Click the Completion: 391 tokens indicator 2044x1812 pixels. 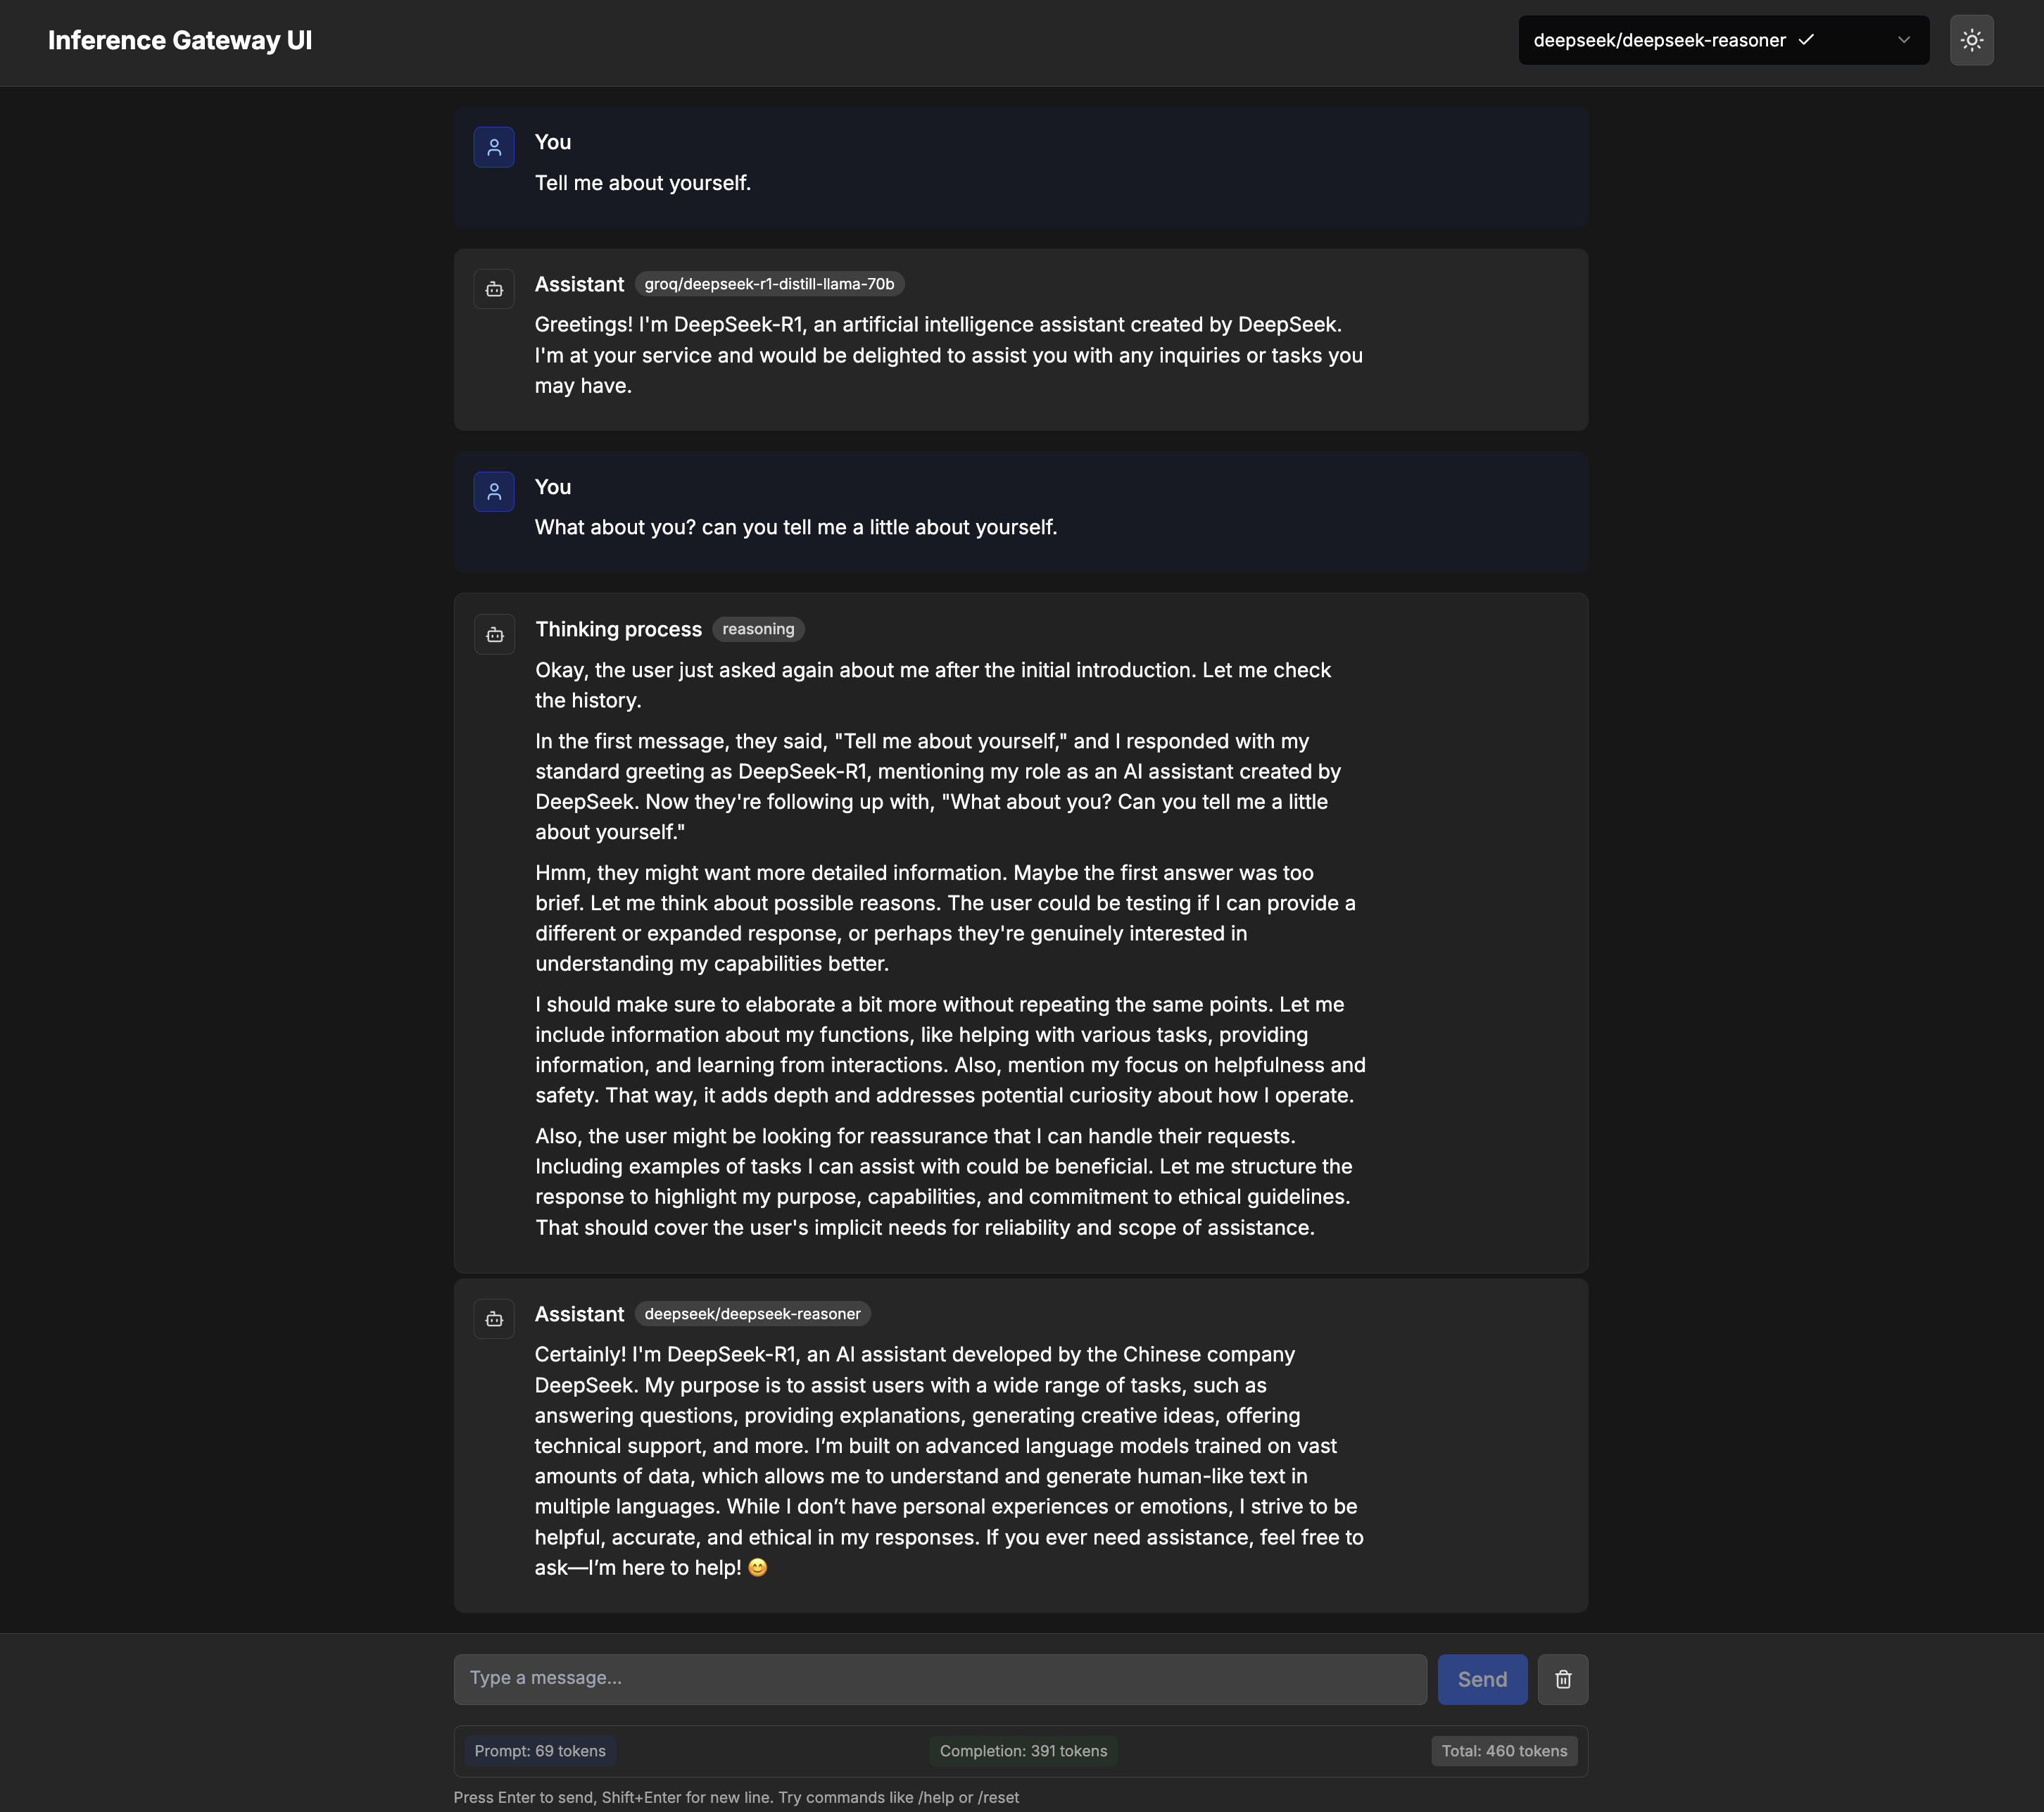tap(1023, 1751)
